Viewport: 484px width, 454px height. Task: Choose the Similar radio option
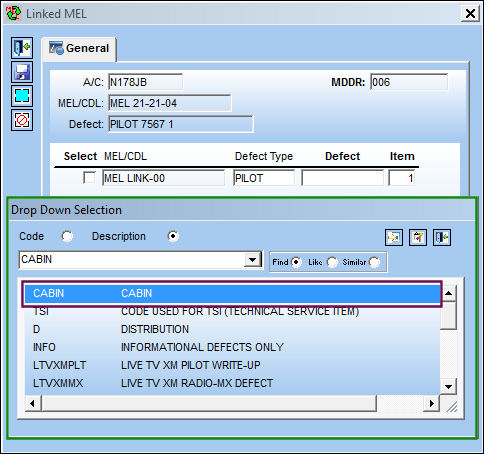(x=374, y=262)
